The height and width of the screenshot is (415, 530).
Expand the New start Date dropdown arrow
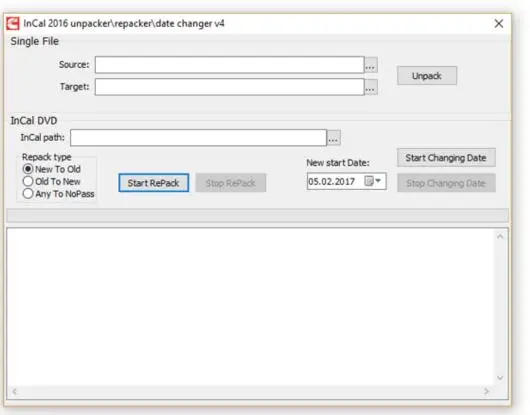[378, 181]
